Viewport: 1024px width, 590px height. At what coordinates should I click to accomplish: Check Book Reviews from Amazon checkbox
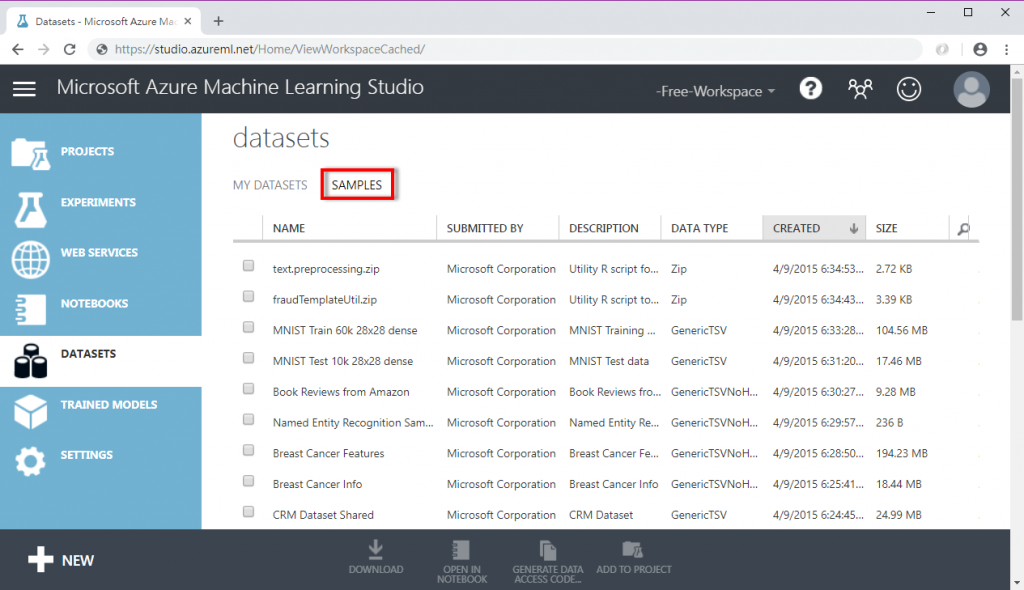(x=248, y=388)
